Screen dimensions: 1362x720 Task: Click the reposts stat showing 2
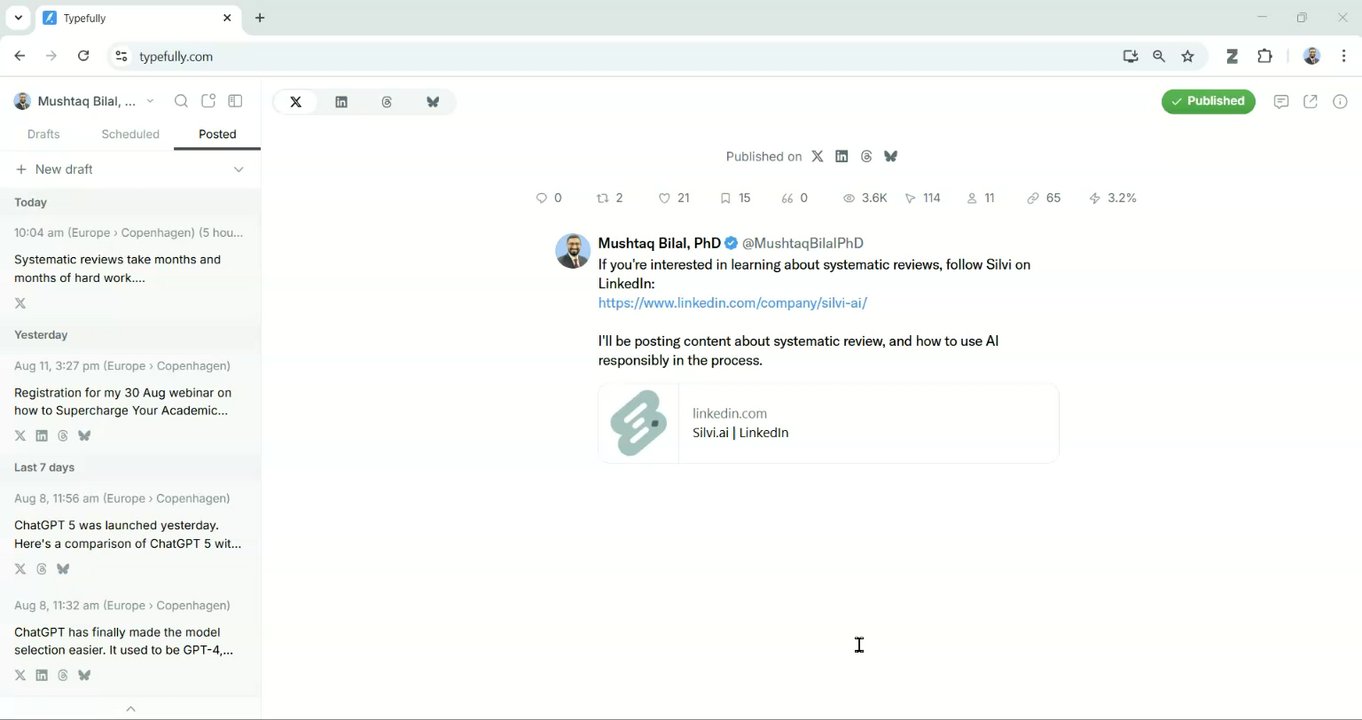coord(609,198)
